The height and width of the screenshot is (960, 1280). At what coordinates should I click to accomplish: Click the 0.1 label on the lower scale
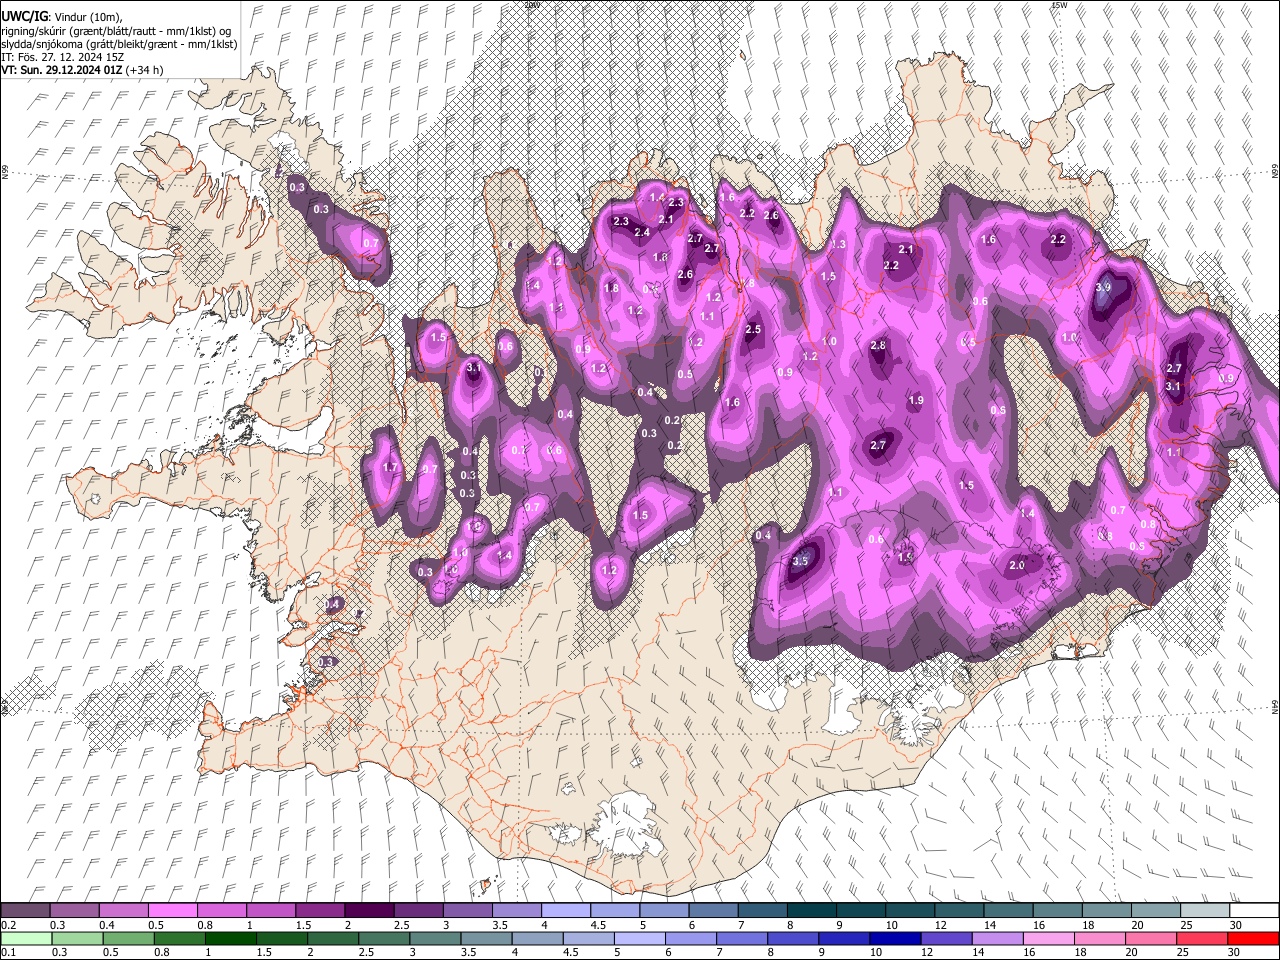click(x=9, y=952)
